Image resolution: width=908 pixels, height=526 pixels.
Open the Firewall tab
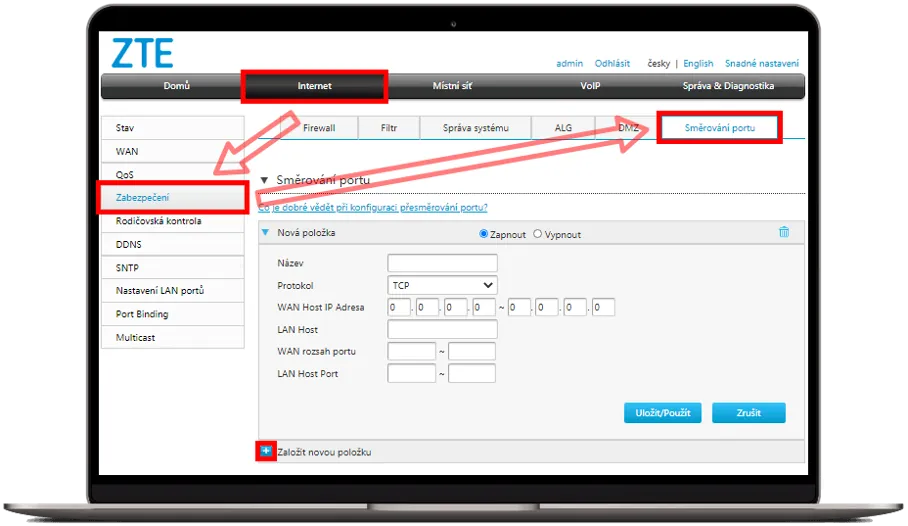click(318, 128)
